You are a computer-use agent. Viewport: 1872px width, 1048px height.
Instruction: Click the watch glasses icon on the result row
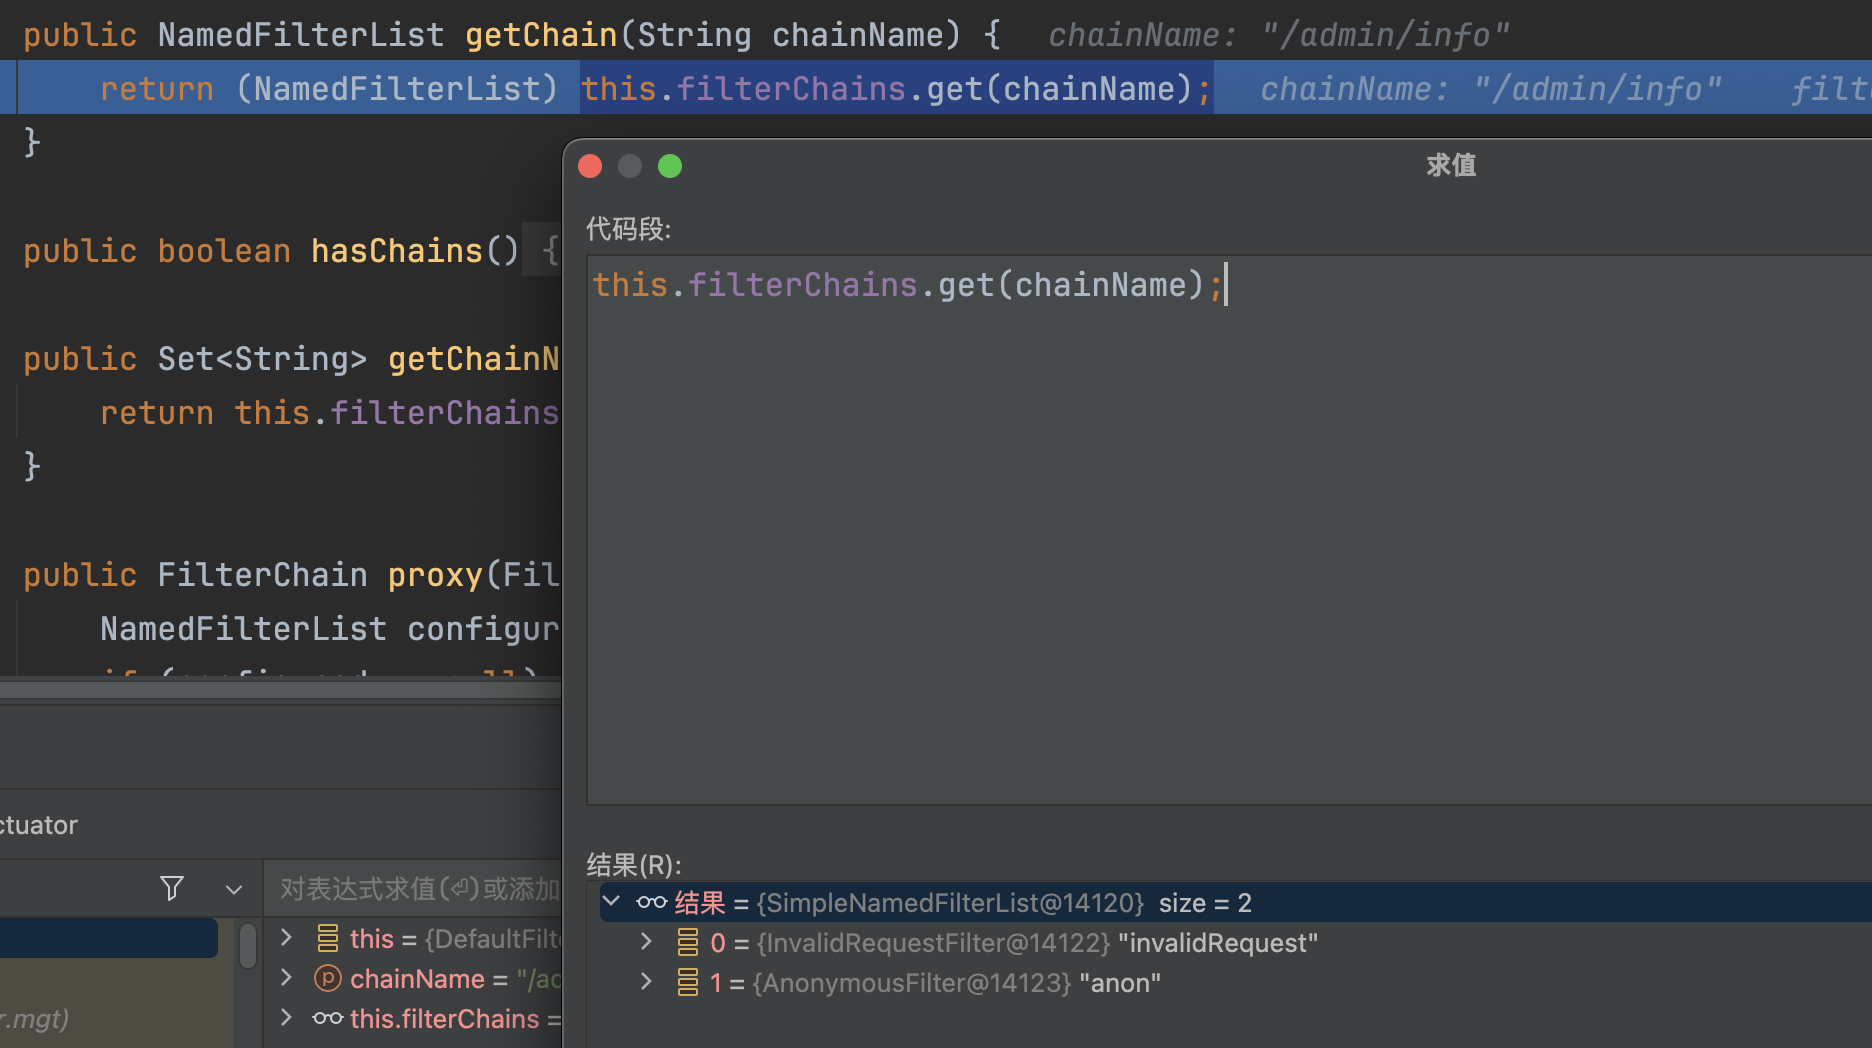(652, 903)
